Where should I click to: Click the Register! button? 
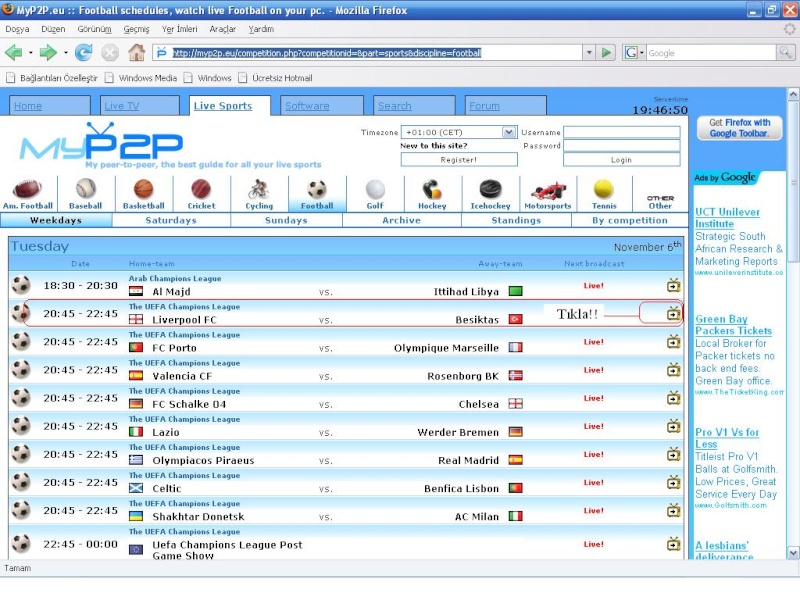coord(459,160)
